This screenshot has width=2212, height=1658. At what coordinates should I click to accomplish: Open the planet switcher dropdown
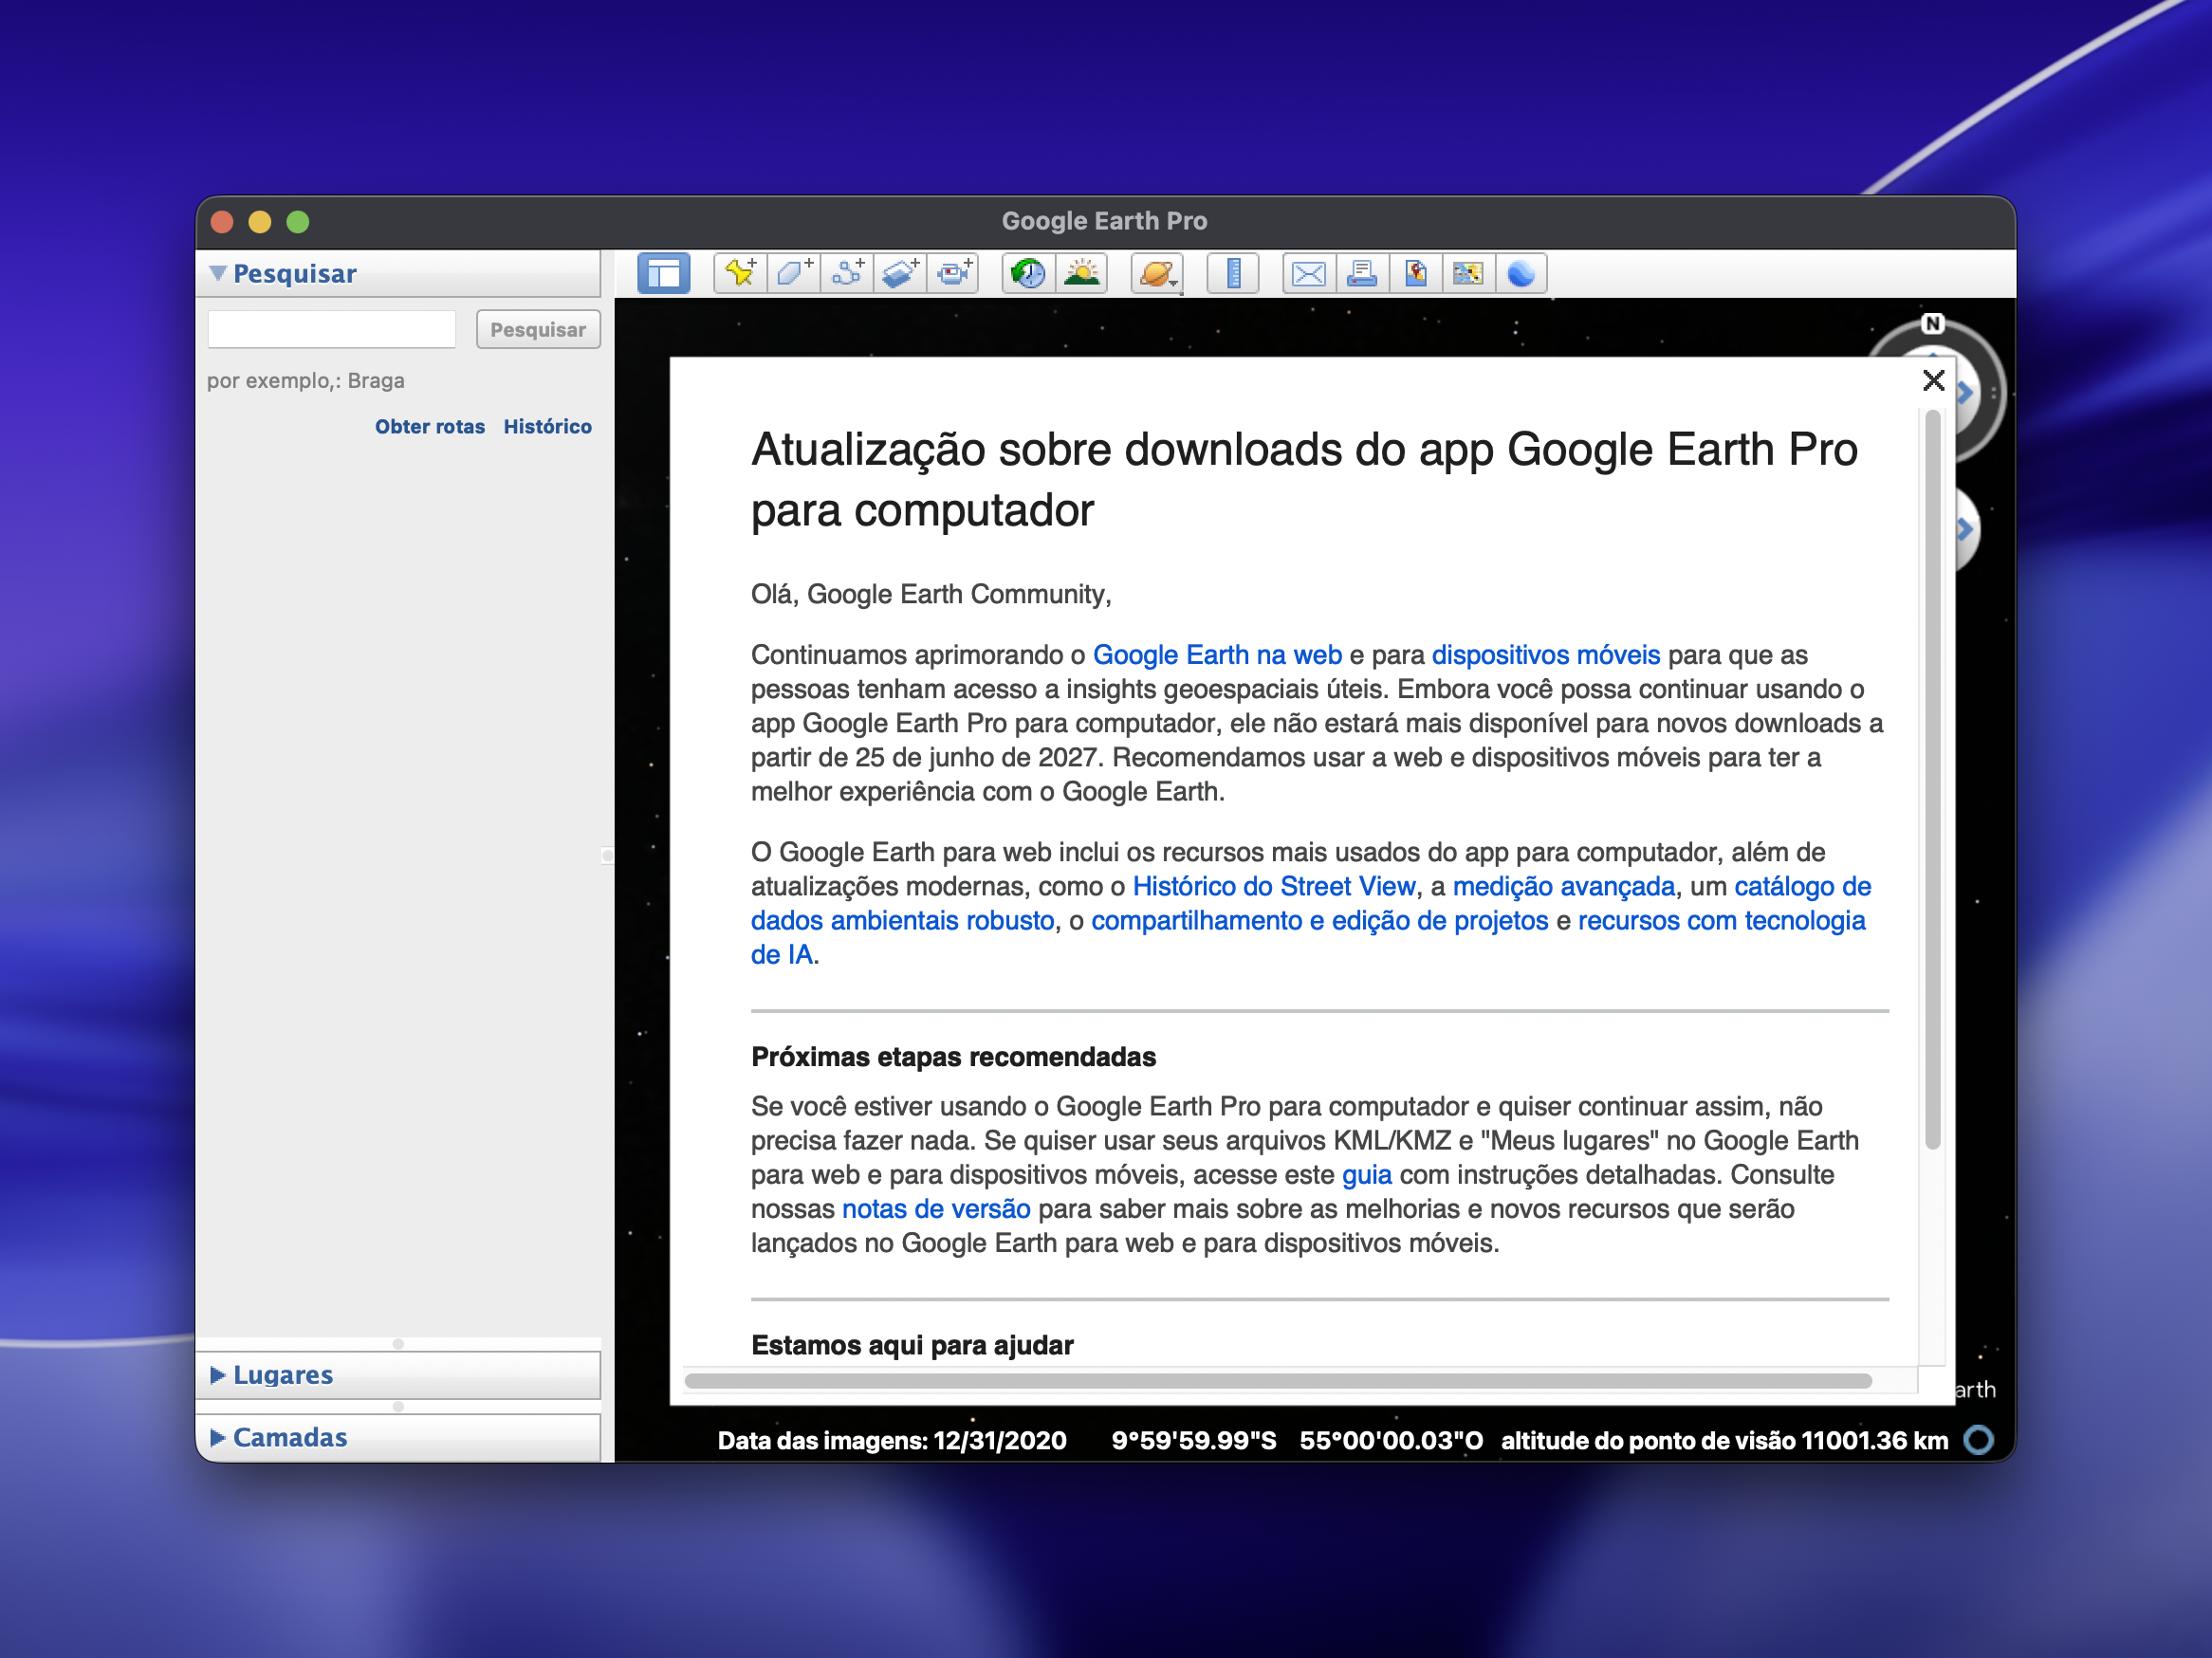[1157, 273]
